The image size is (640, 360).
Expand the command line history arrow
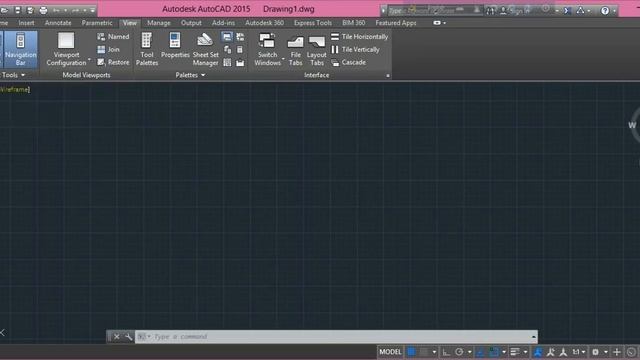[533, 337]
